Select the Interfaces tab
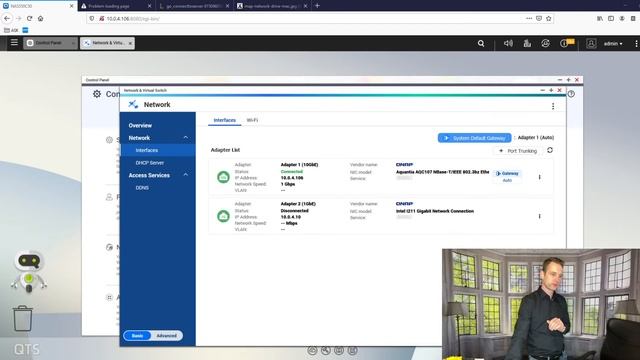Viewport: 640px width, 360px height. tap(224, 120)
